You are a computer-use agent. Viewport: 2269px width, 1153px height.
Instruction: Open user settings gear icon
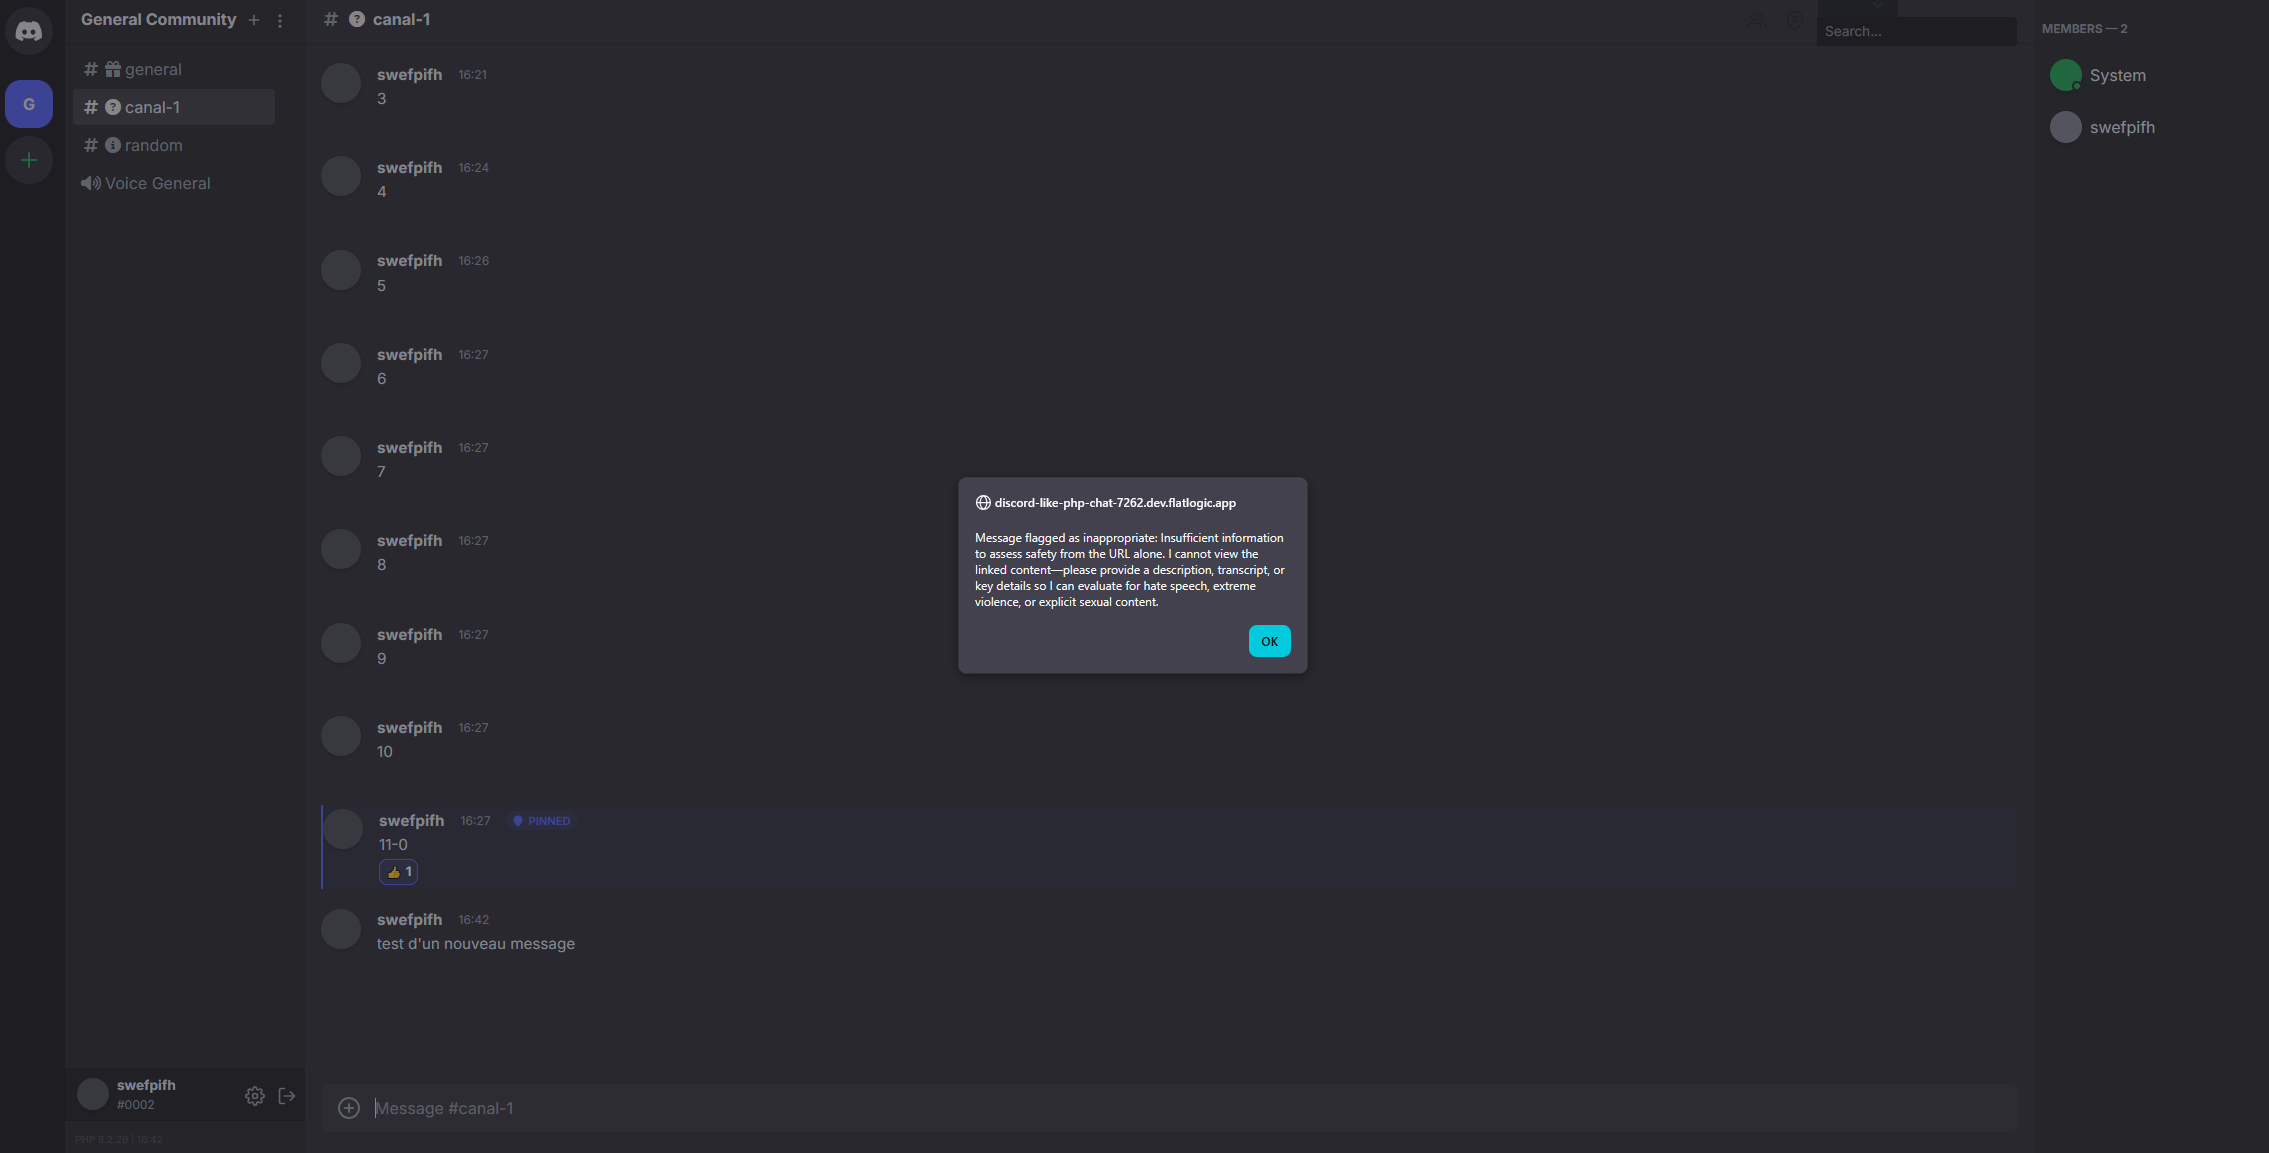click(x=255, y=1096)
